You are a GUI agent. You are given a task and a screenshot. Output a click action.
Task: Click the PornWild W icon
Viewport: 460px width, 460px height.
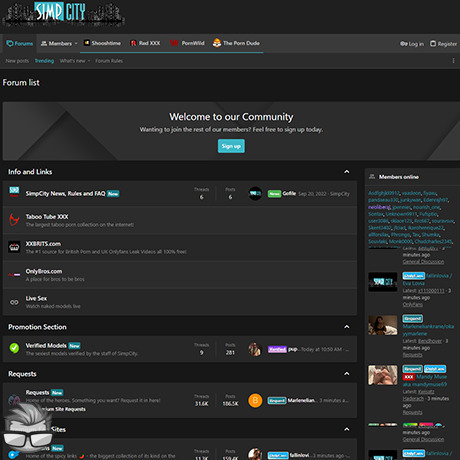[174, 43]
